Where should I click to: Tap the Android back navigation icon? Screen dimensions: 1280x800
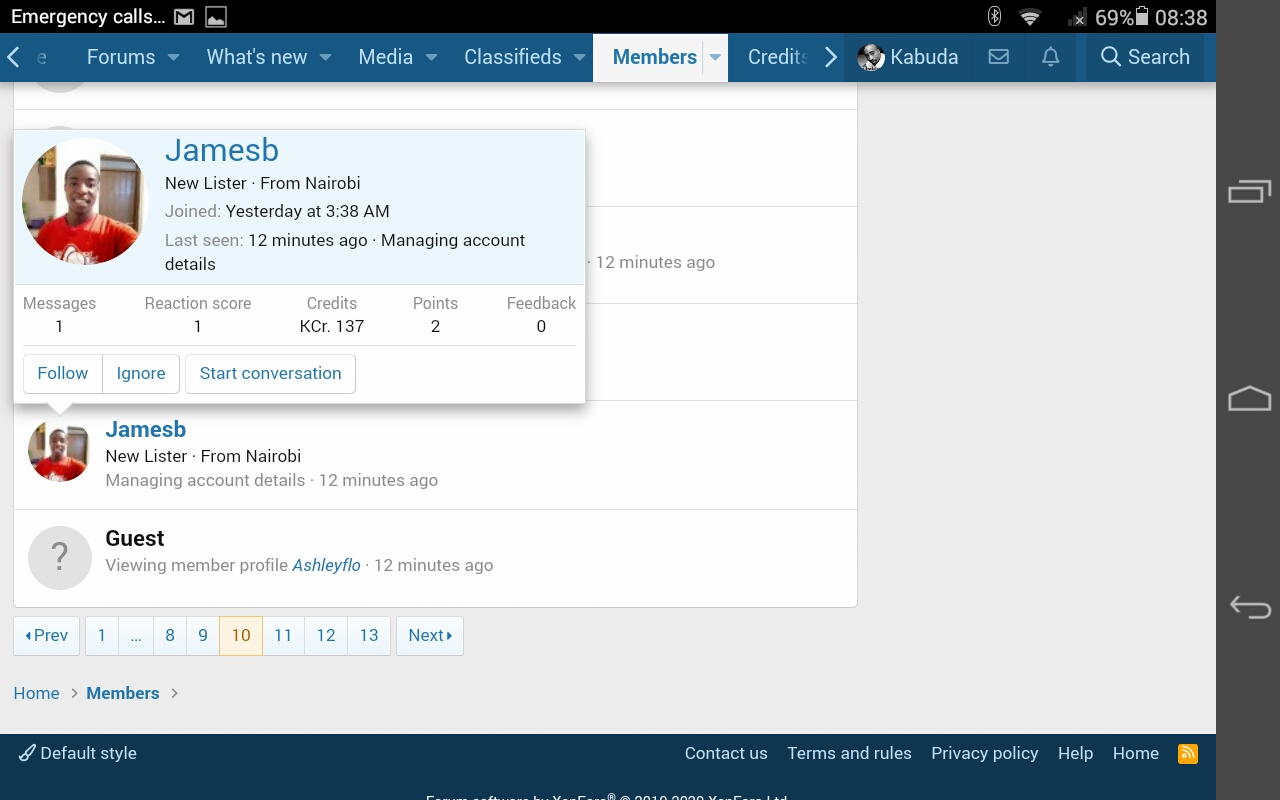(x=1249, y=606)
